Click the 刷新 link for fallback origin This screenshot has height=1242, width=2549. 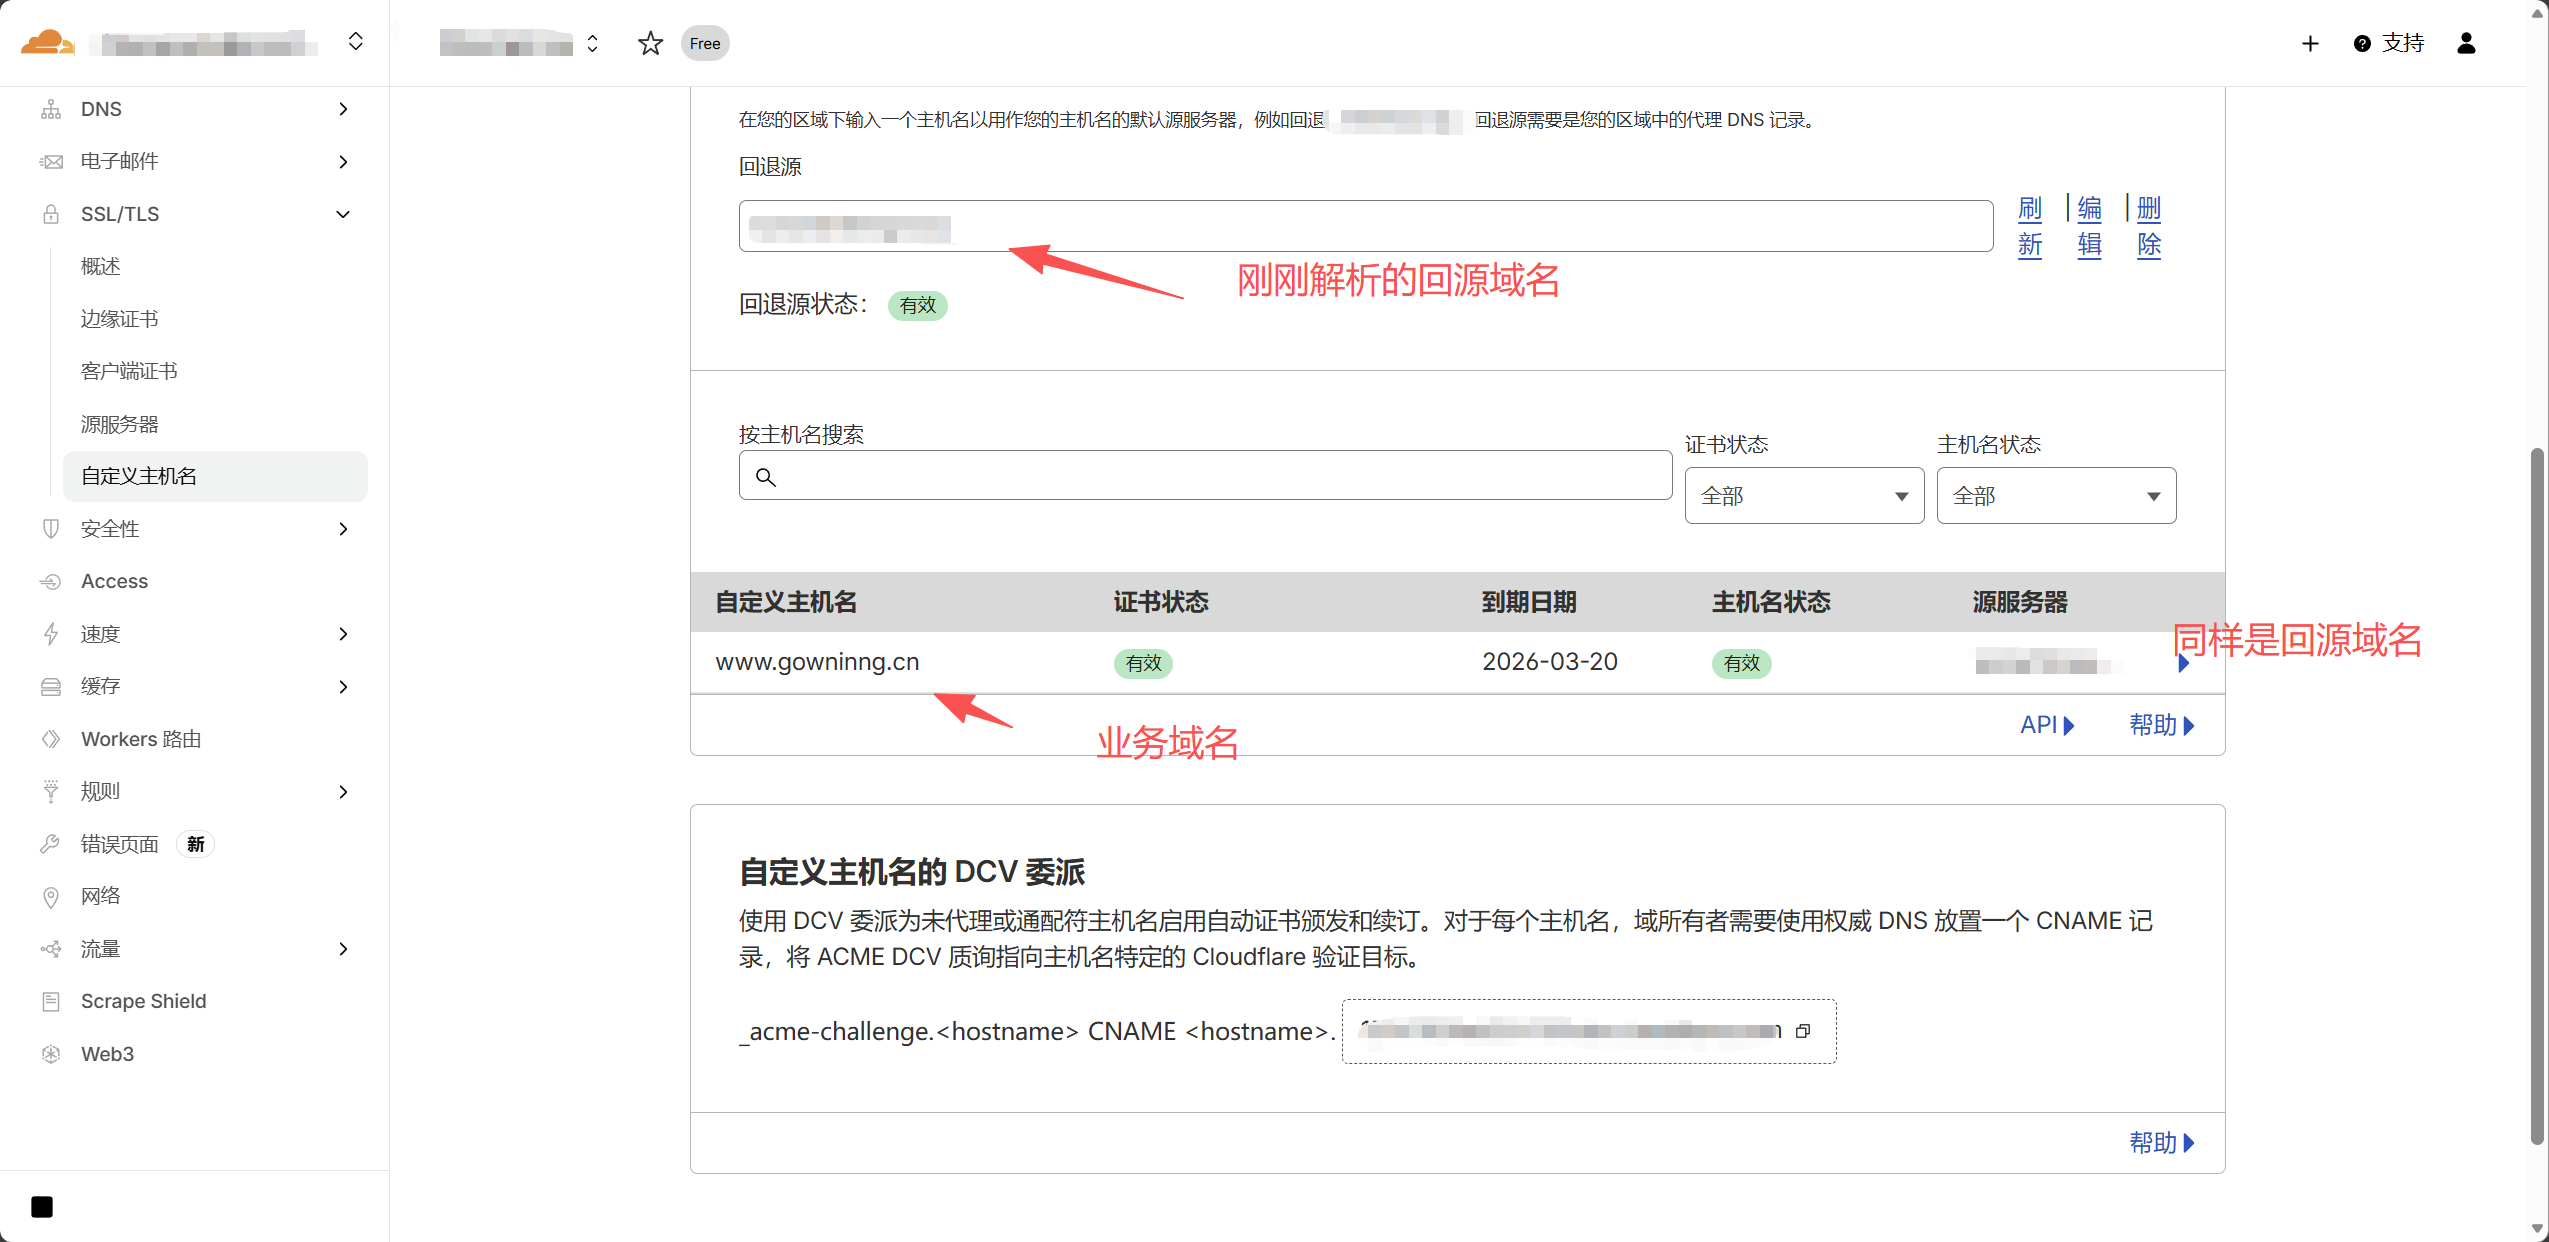2029,226
